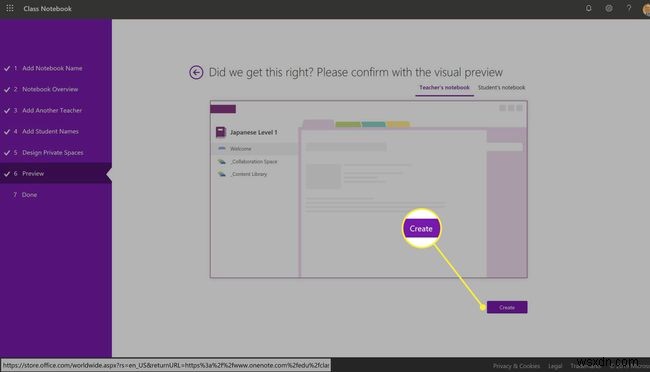Viewport: 650px width, 372px height.
Task: Open the settings gear icon
Action: 609,8
